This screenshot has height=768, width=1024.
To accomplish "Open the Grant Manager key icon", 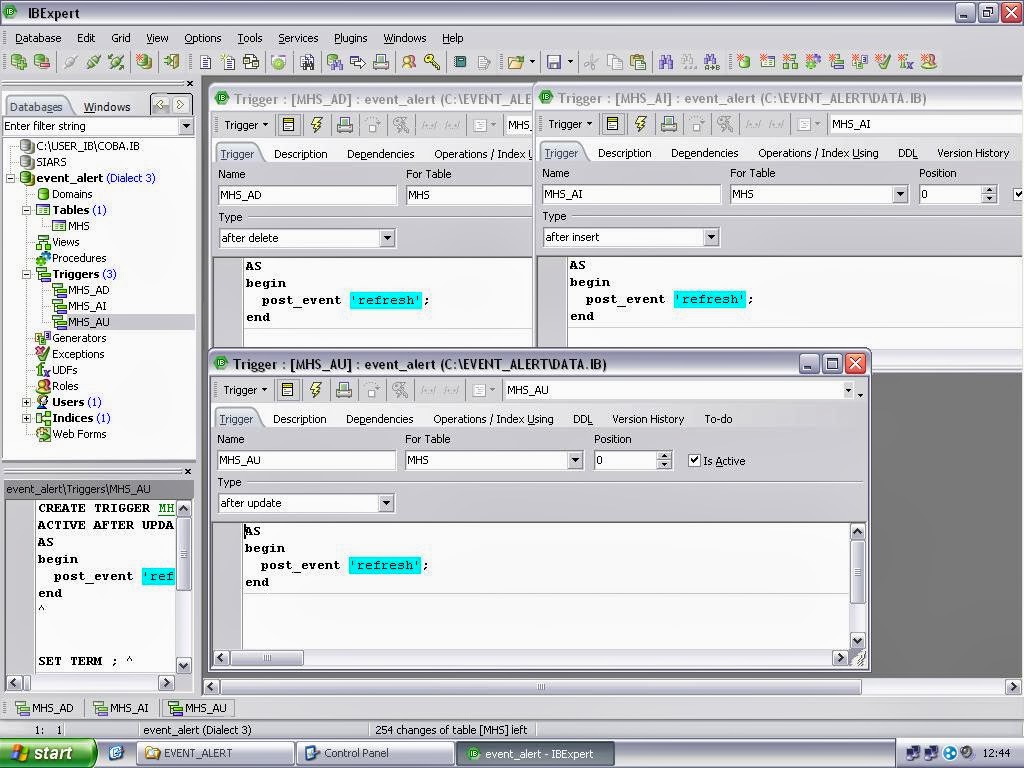I will tap(432, 62).
